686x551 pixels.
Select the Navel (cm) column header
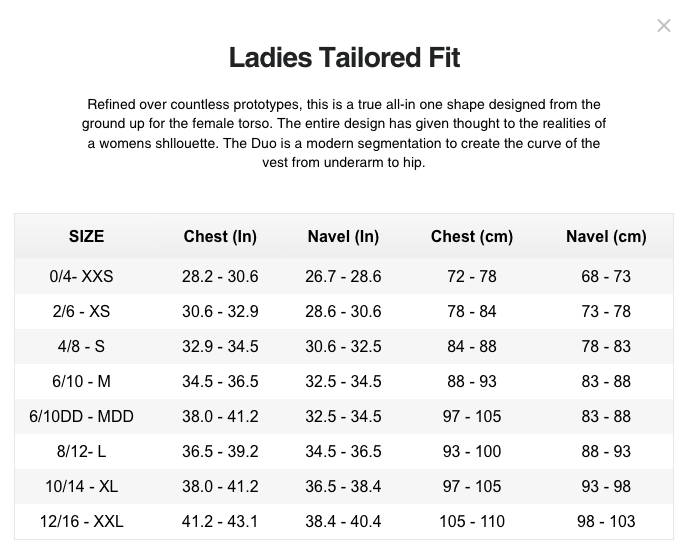click(x=606, y=236)
